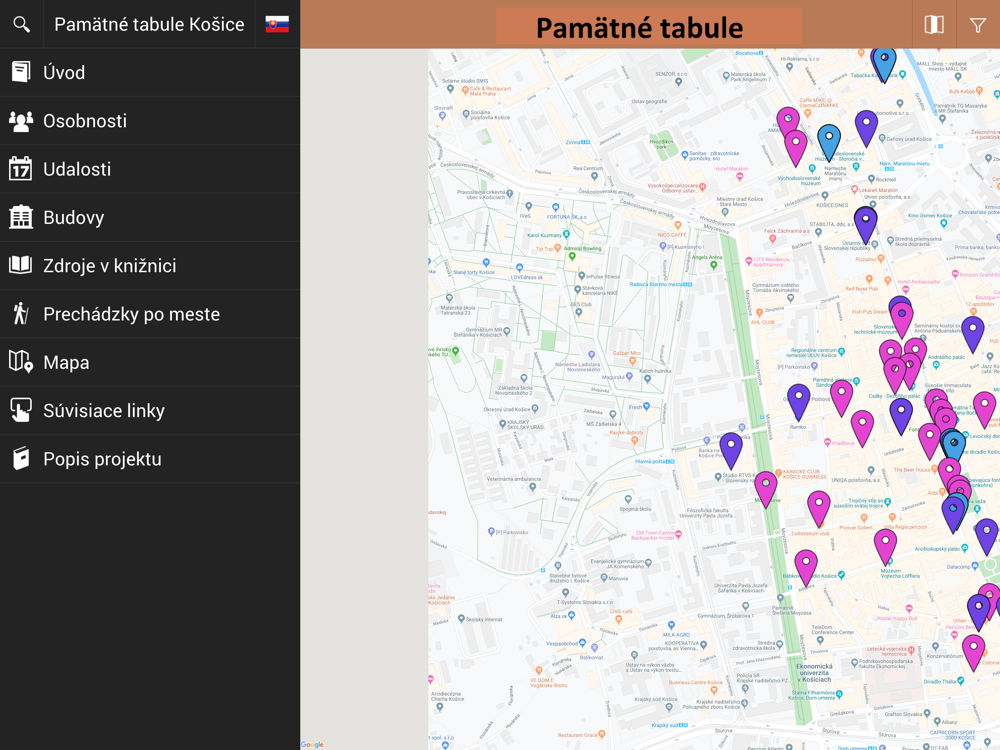The width and height of the screenshot is (1000, 750).
Task: Open the filter funnel icon
Action: (978, 25)
